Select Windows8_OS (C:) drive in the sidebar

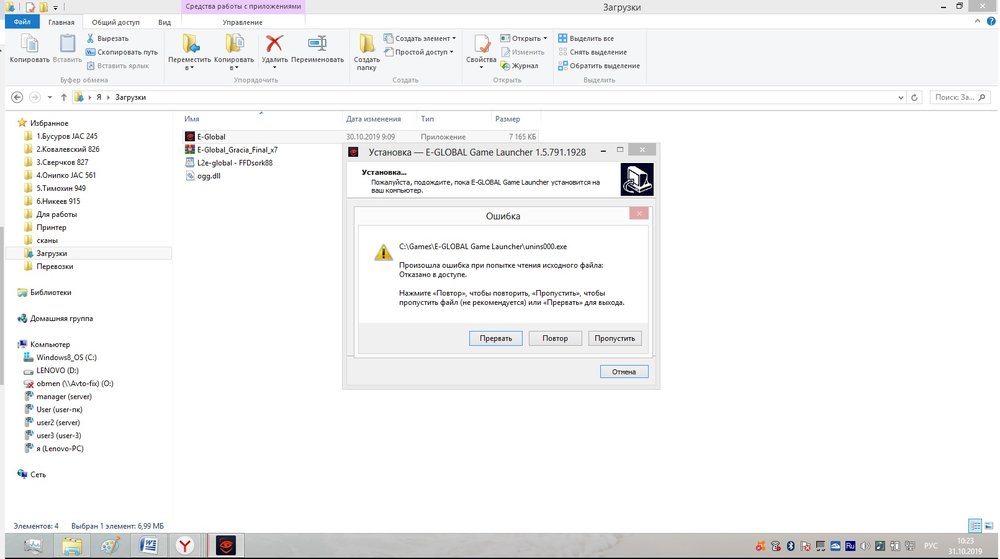pyautogui.click(x=66, y=357)
